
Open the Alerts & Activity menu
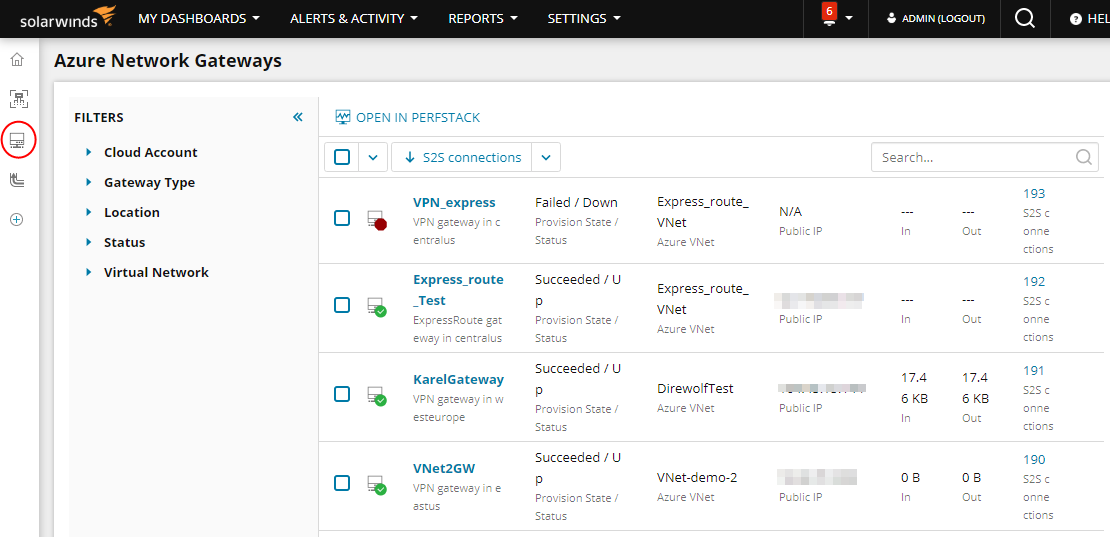point(353,19)
